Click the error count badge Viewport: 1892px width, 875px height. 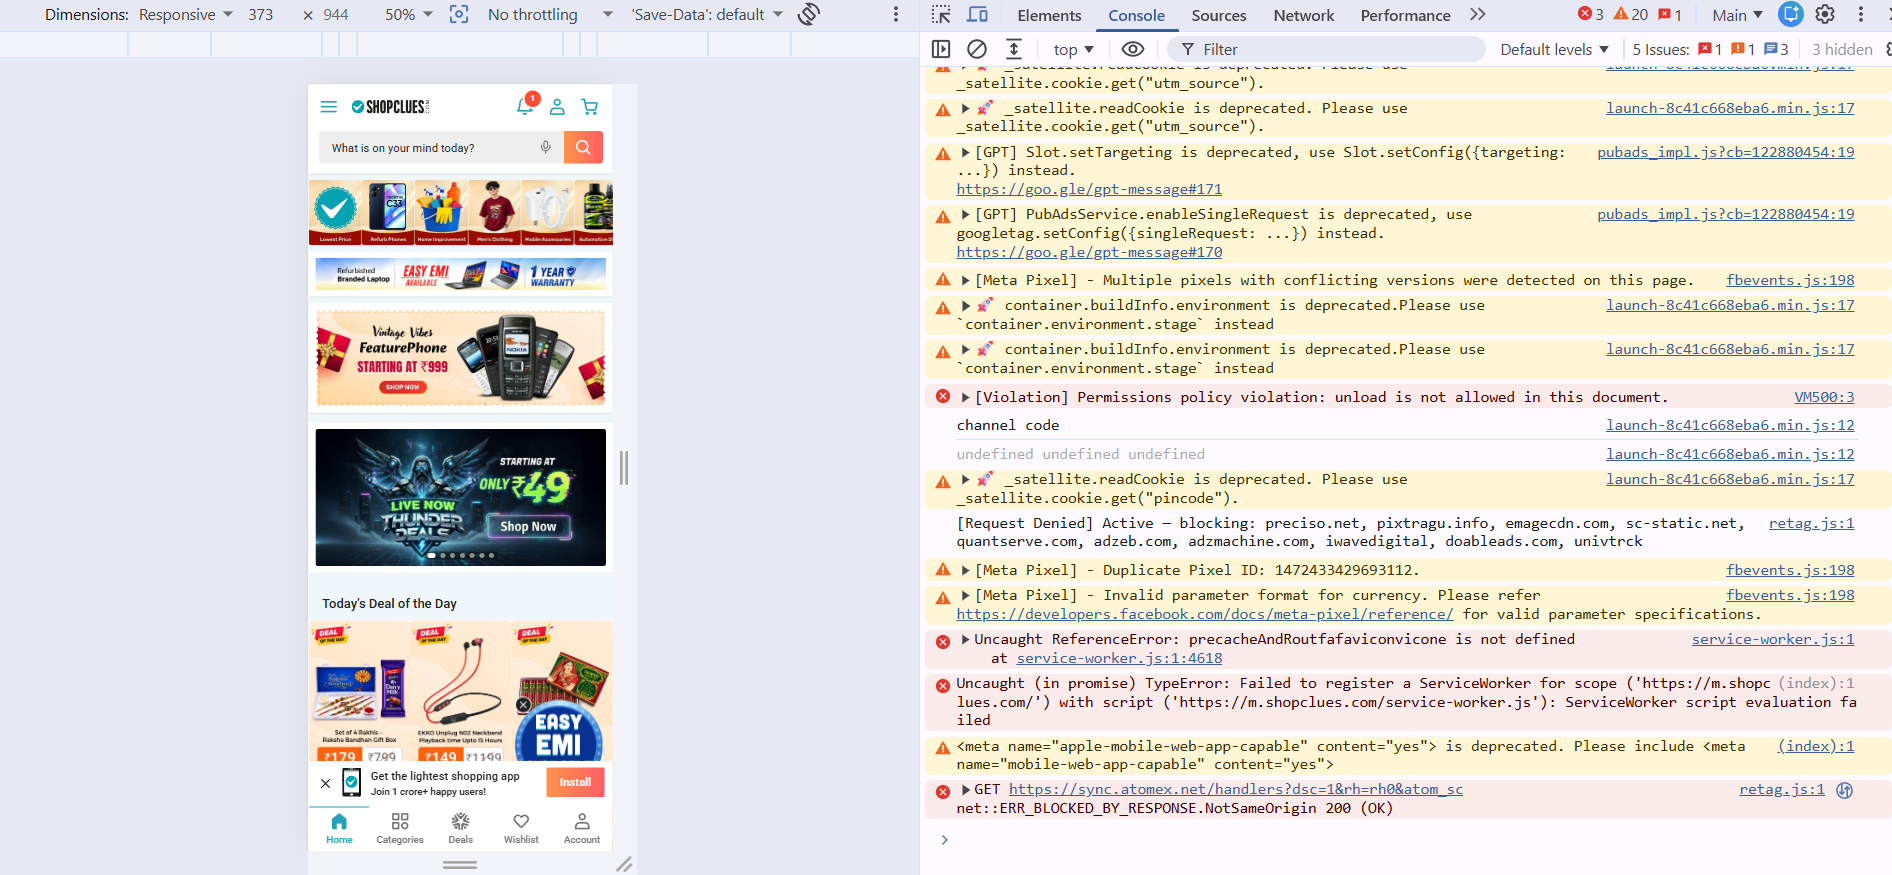click(x=1590, y=15)
